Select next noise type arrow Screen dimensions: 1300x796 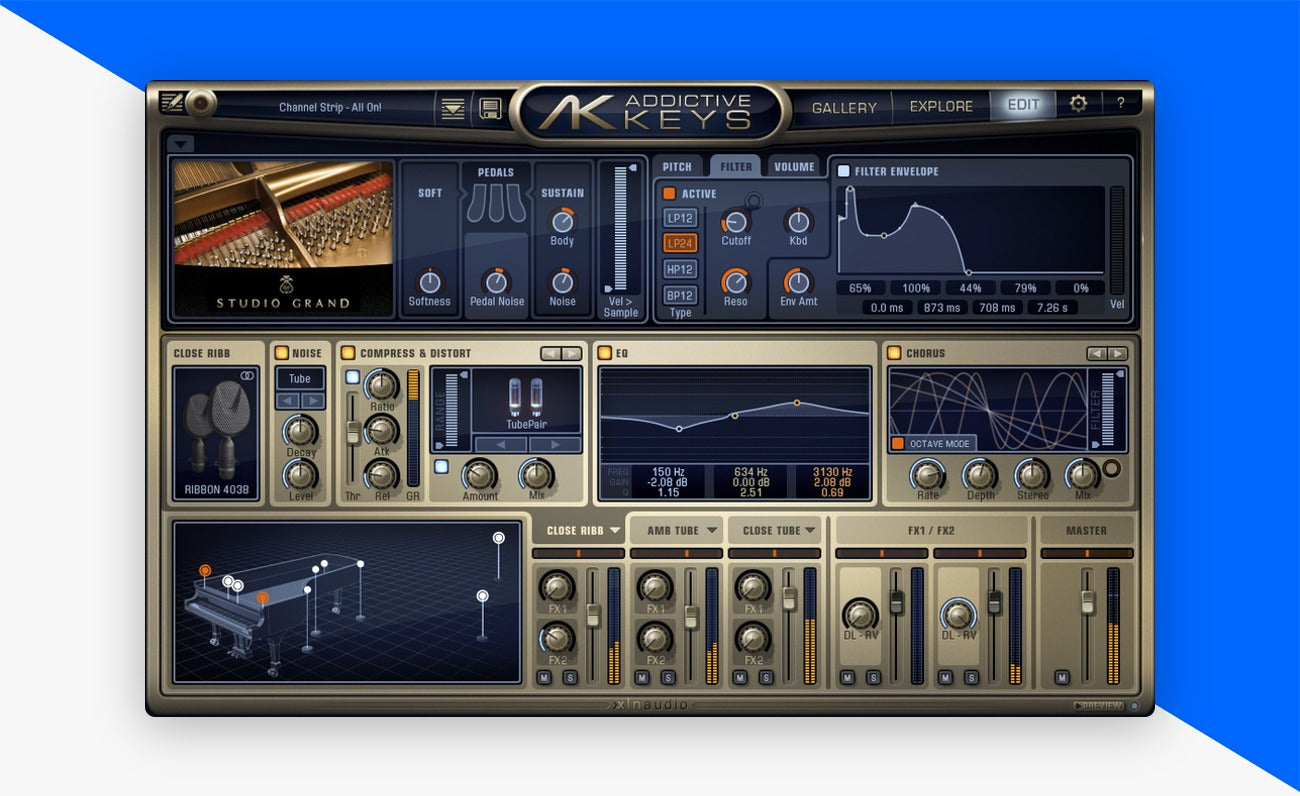coord(313,401)
